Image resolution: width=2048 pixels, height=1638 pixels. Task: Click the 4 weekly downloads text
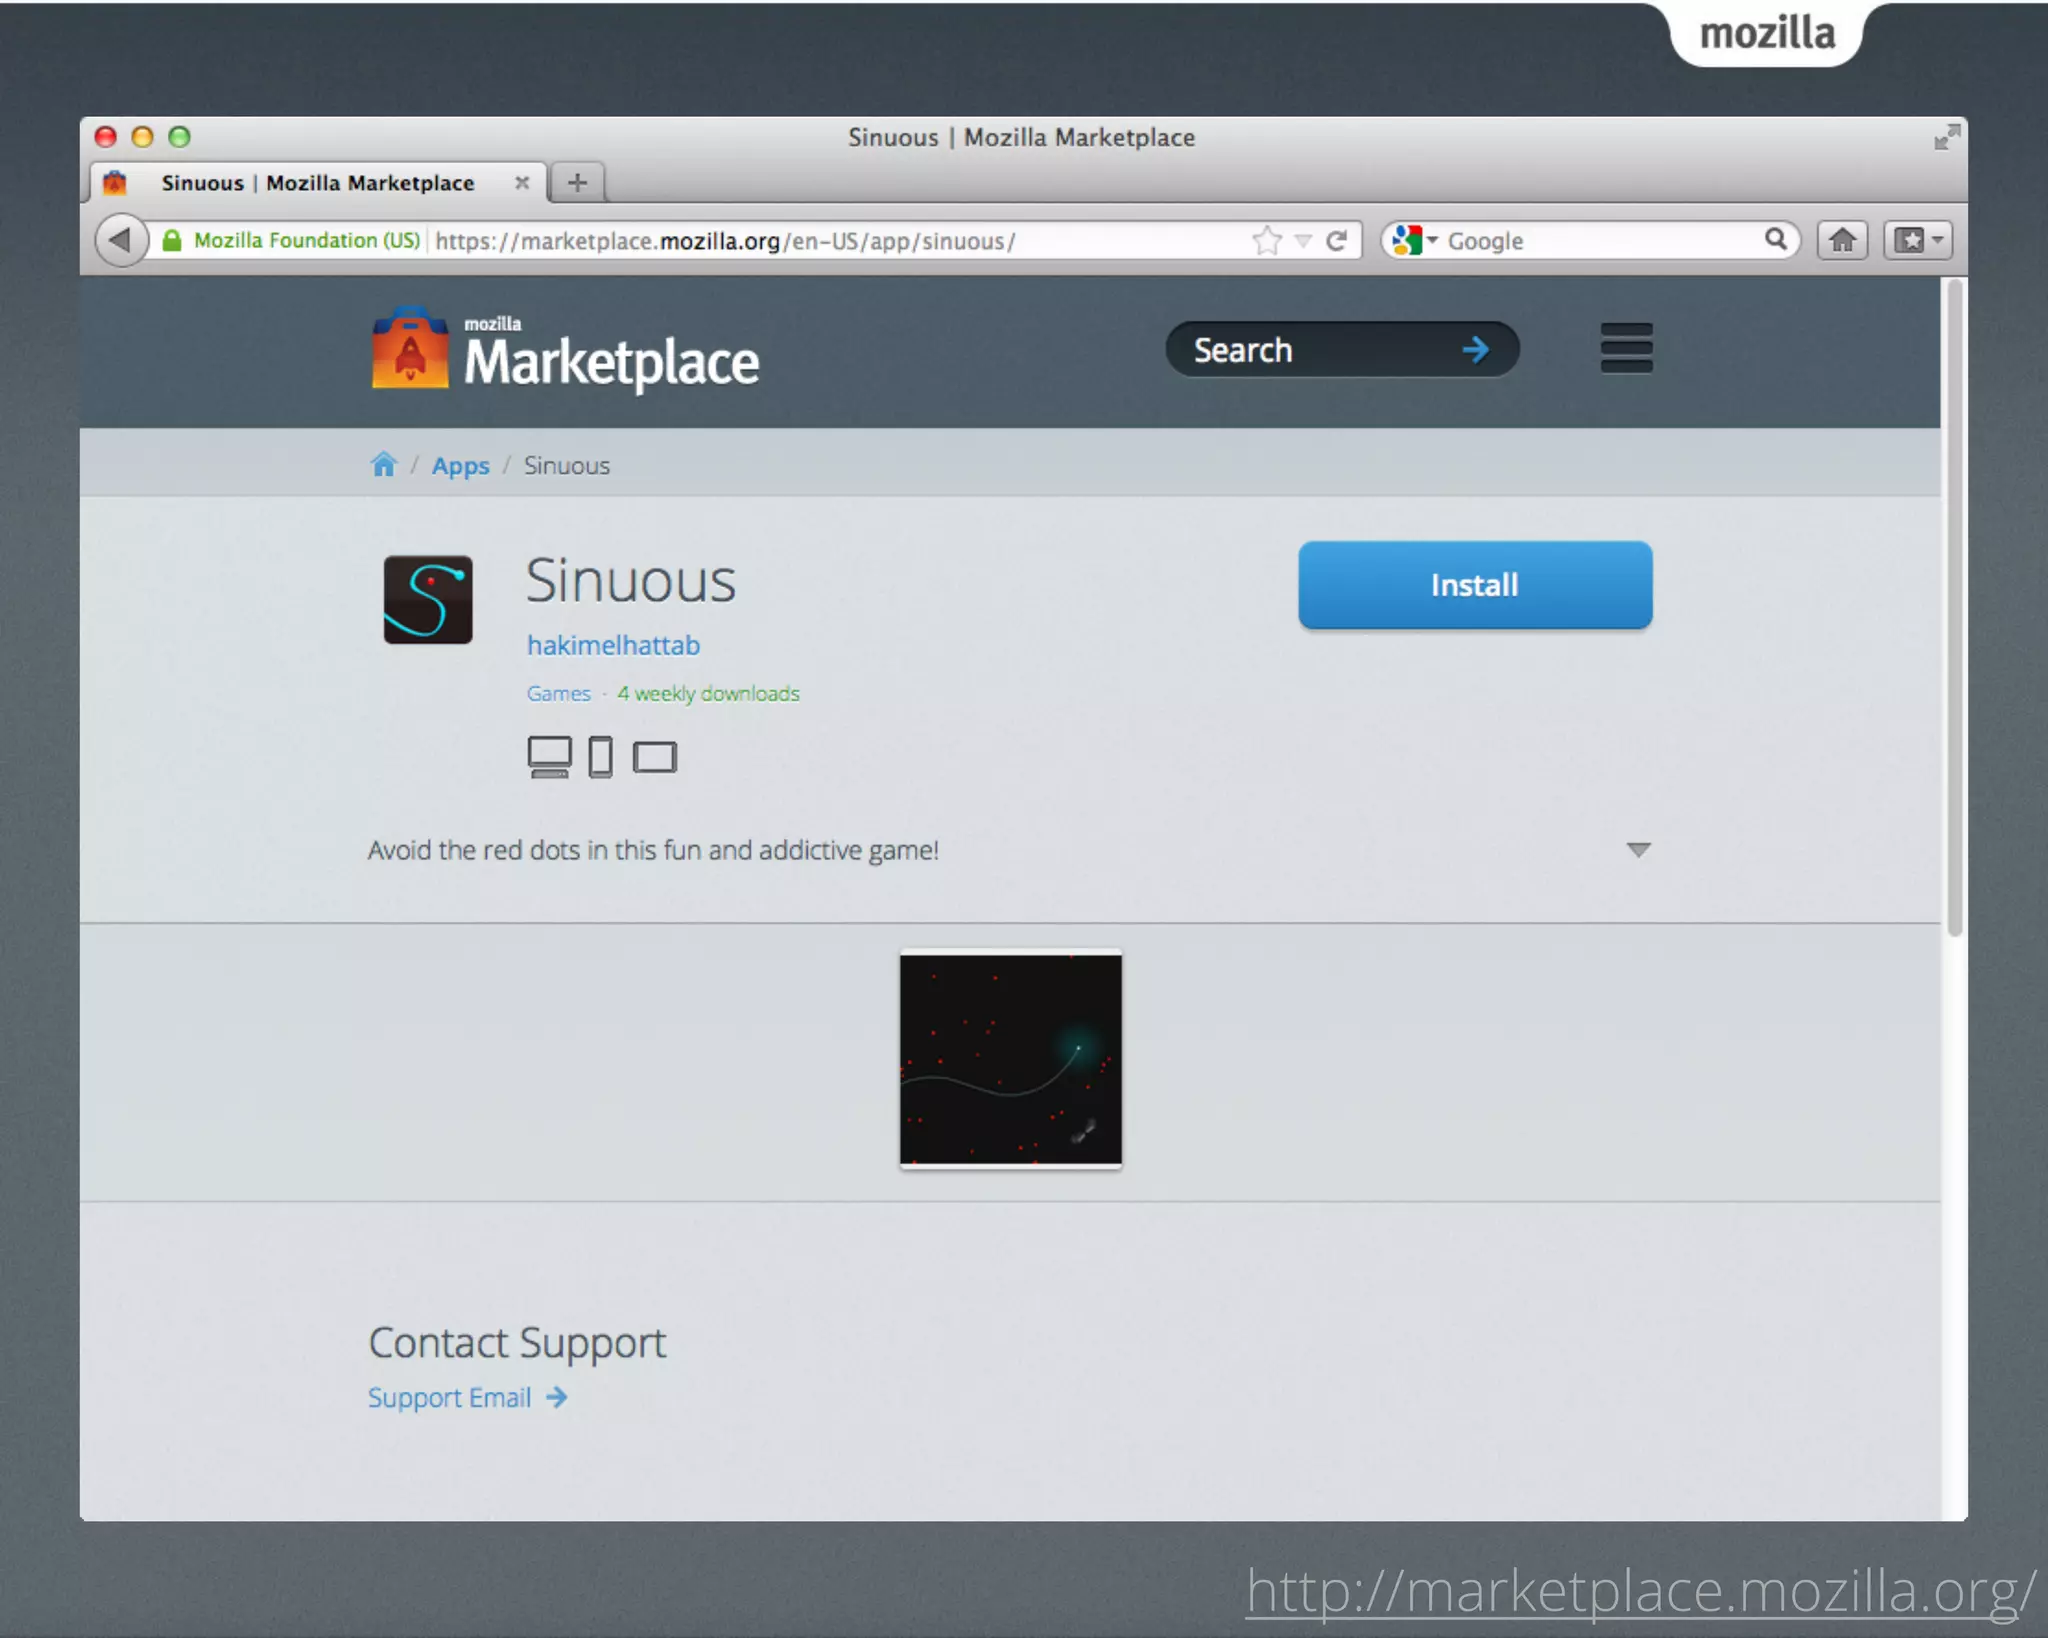tap(708, 693)
